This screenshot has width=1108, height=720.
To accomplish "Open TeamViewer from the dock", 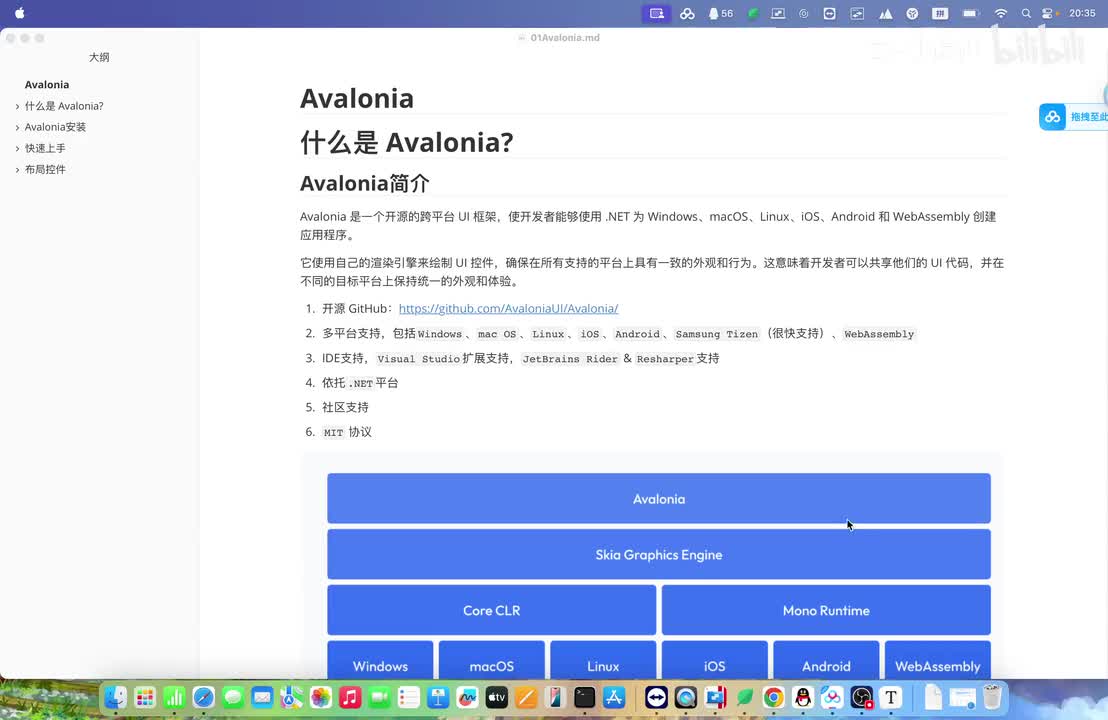I will tap(656, 698).
